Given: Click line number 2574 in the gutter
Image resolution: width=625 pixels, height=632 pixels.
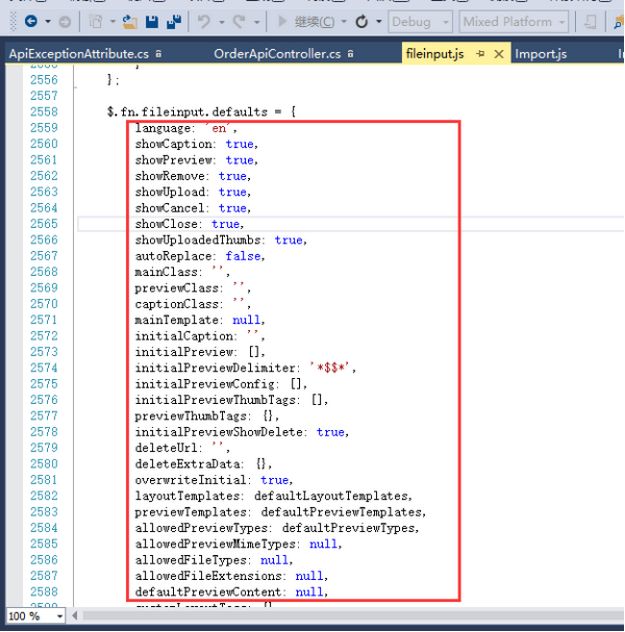Looking at the screenshot, I should (44, 368).
